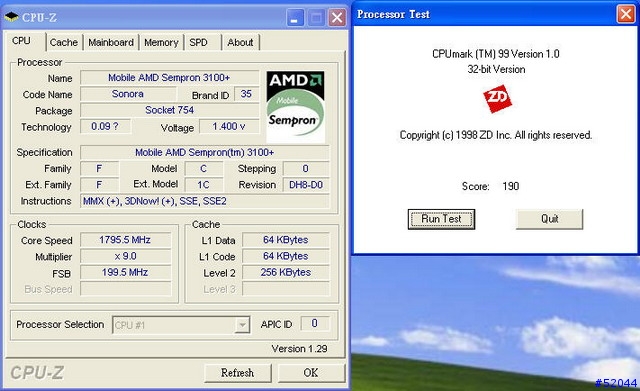This screenshot has height=391, width=640.
Task: Close the CPU-Z window
Action: tap(337, 18)
